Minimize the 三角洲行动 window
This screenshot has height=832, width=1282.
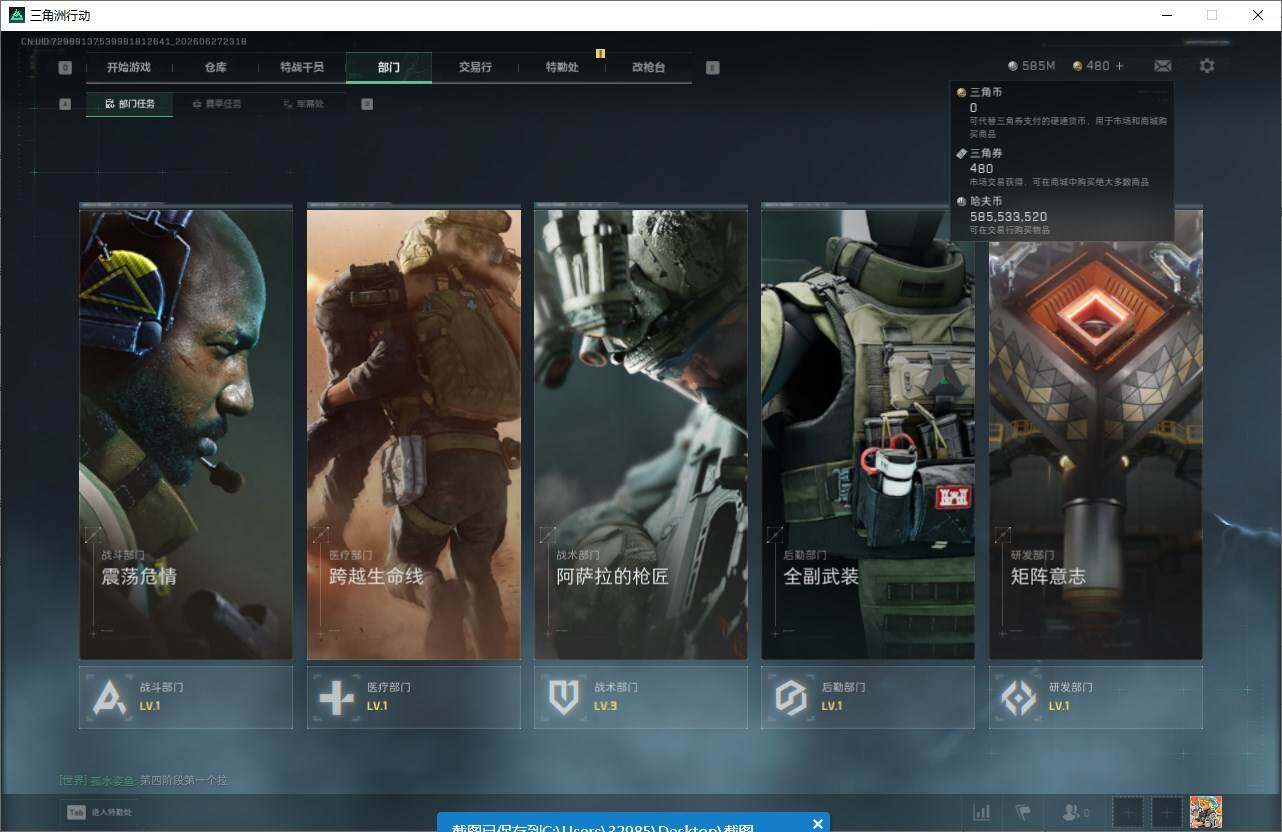[x=1166, y=15]
